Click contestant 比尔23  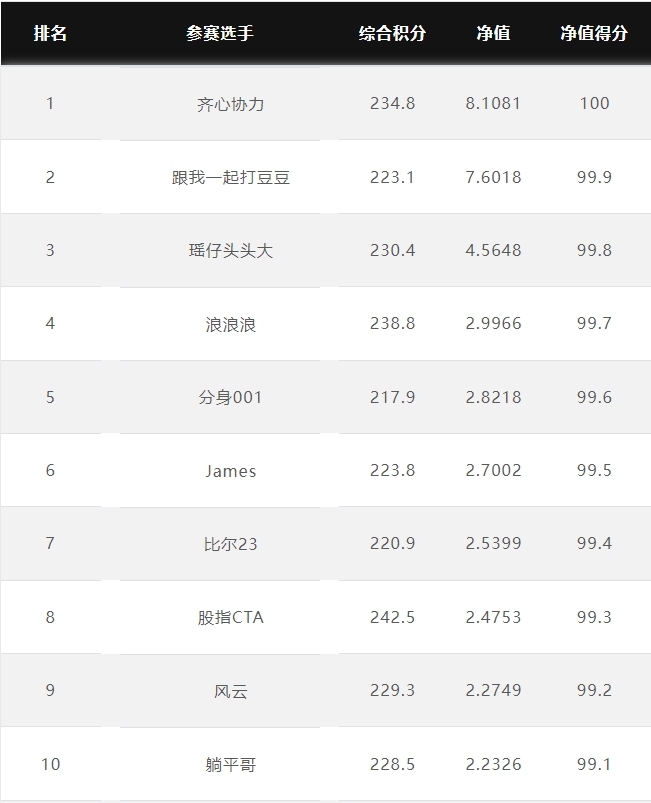[x=230, y=544]
